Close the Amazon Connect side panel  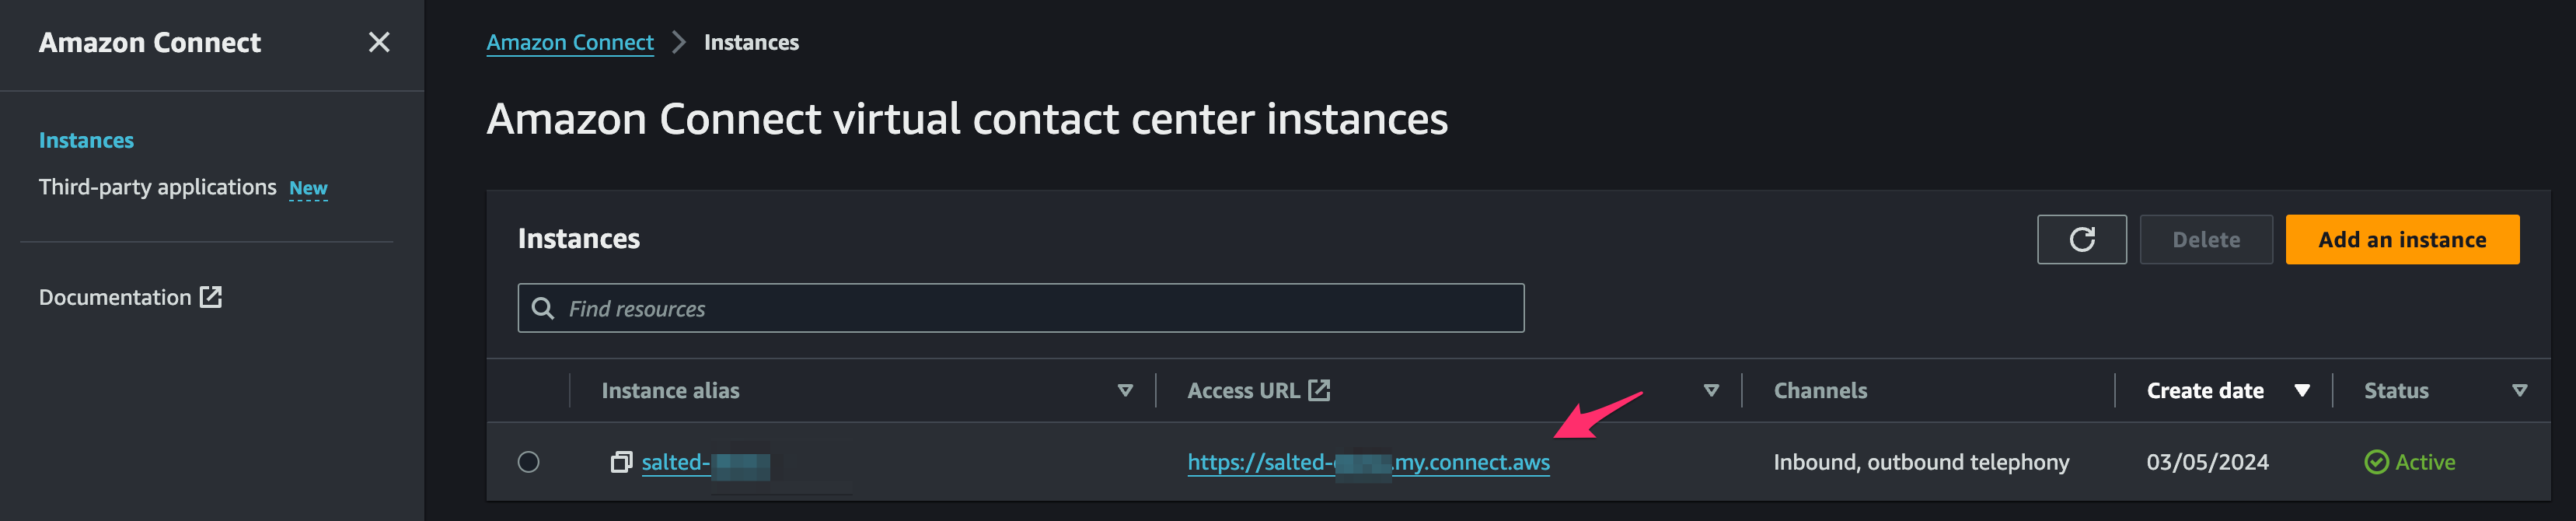379,42
